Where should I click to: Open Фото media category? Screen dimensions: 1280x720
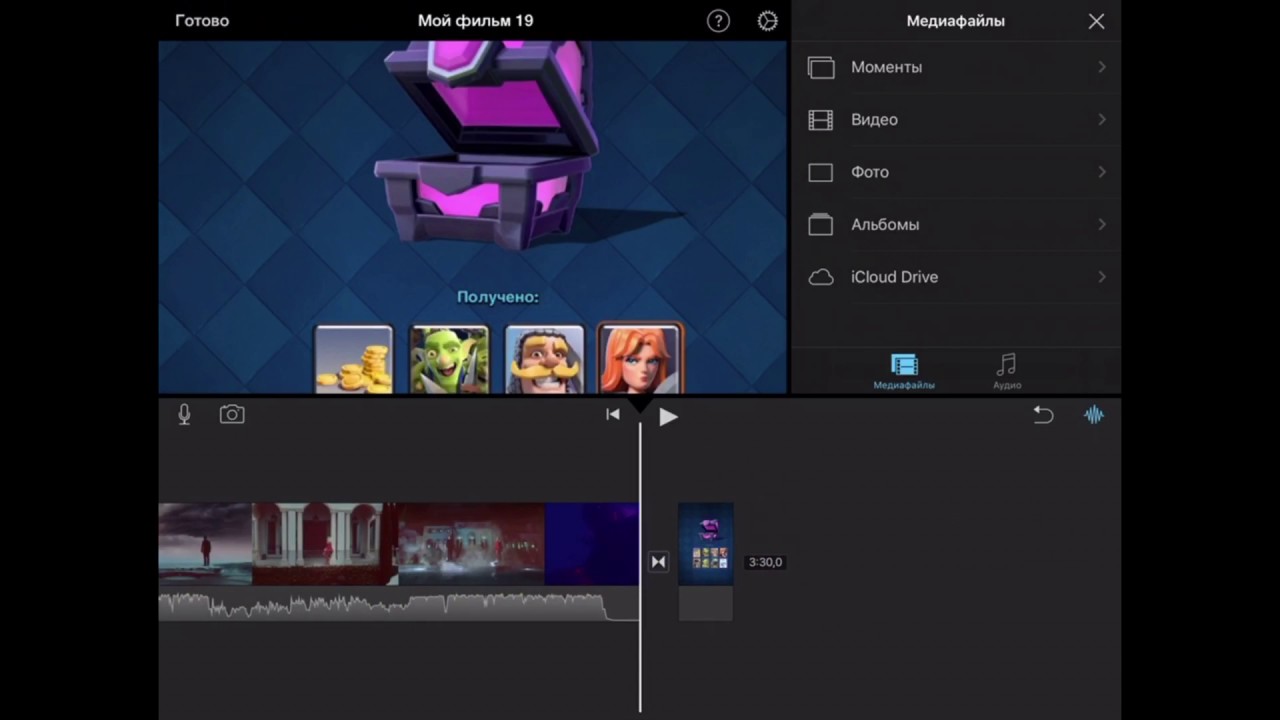(956, 172)
